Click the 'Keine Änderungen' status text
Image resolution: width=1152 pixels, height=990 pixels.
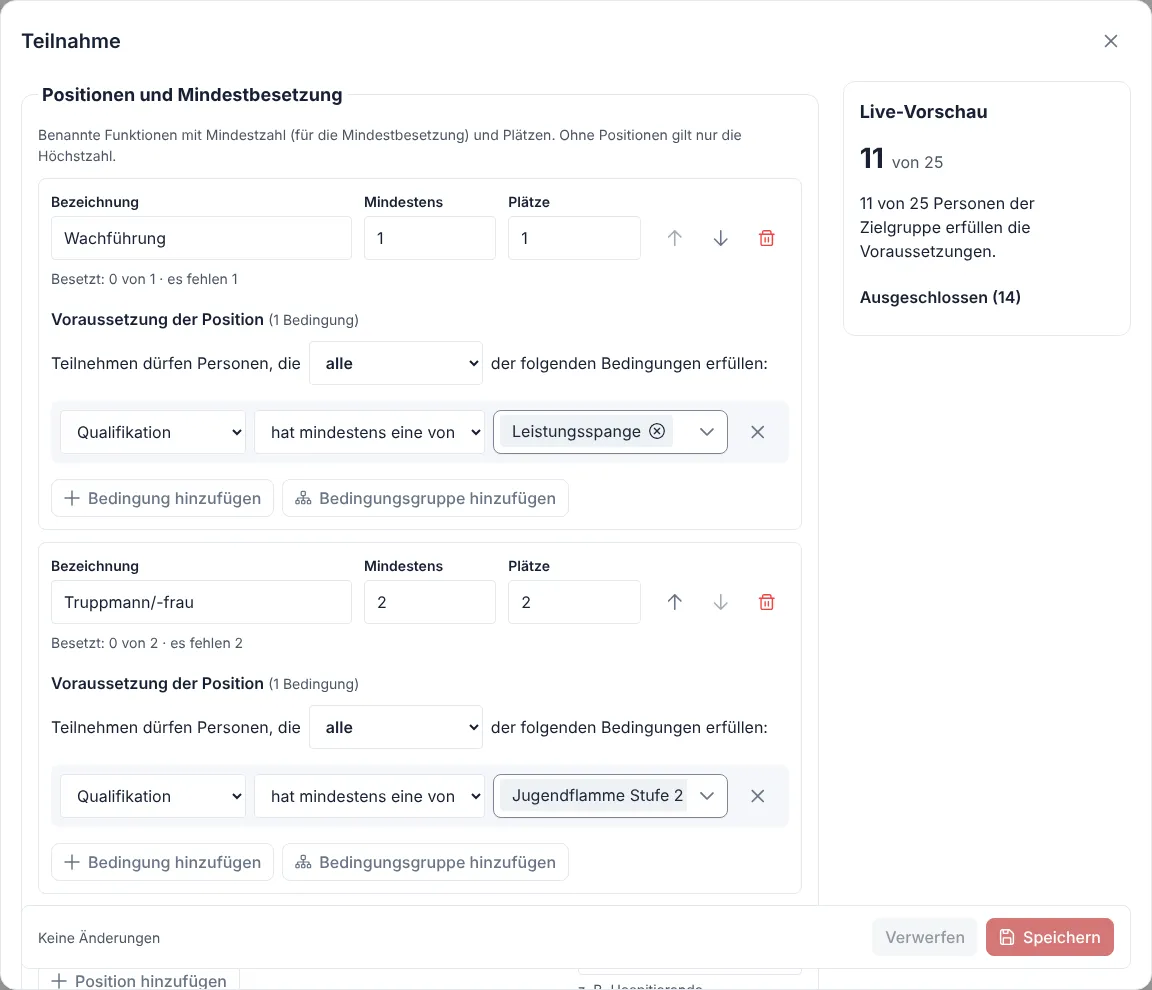tap(98, 938)
